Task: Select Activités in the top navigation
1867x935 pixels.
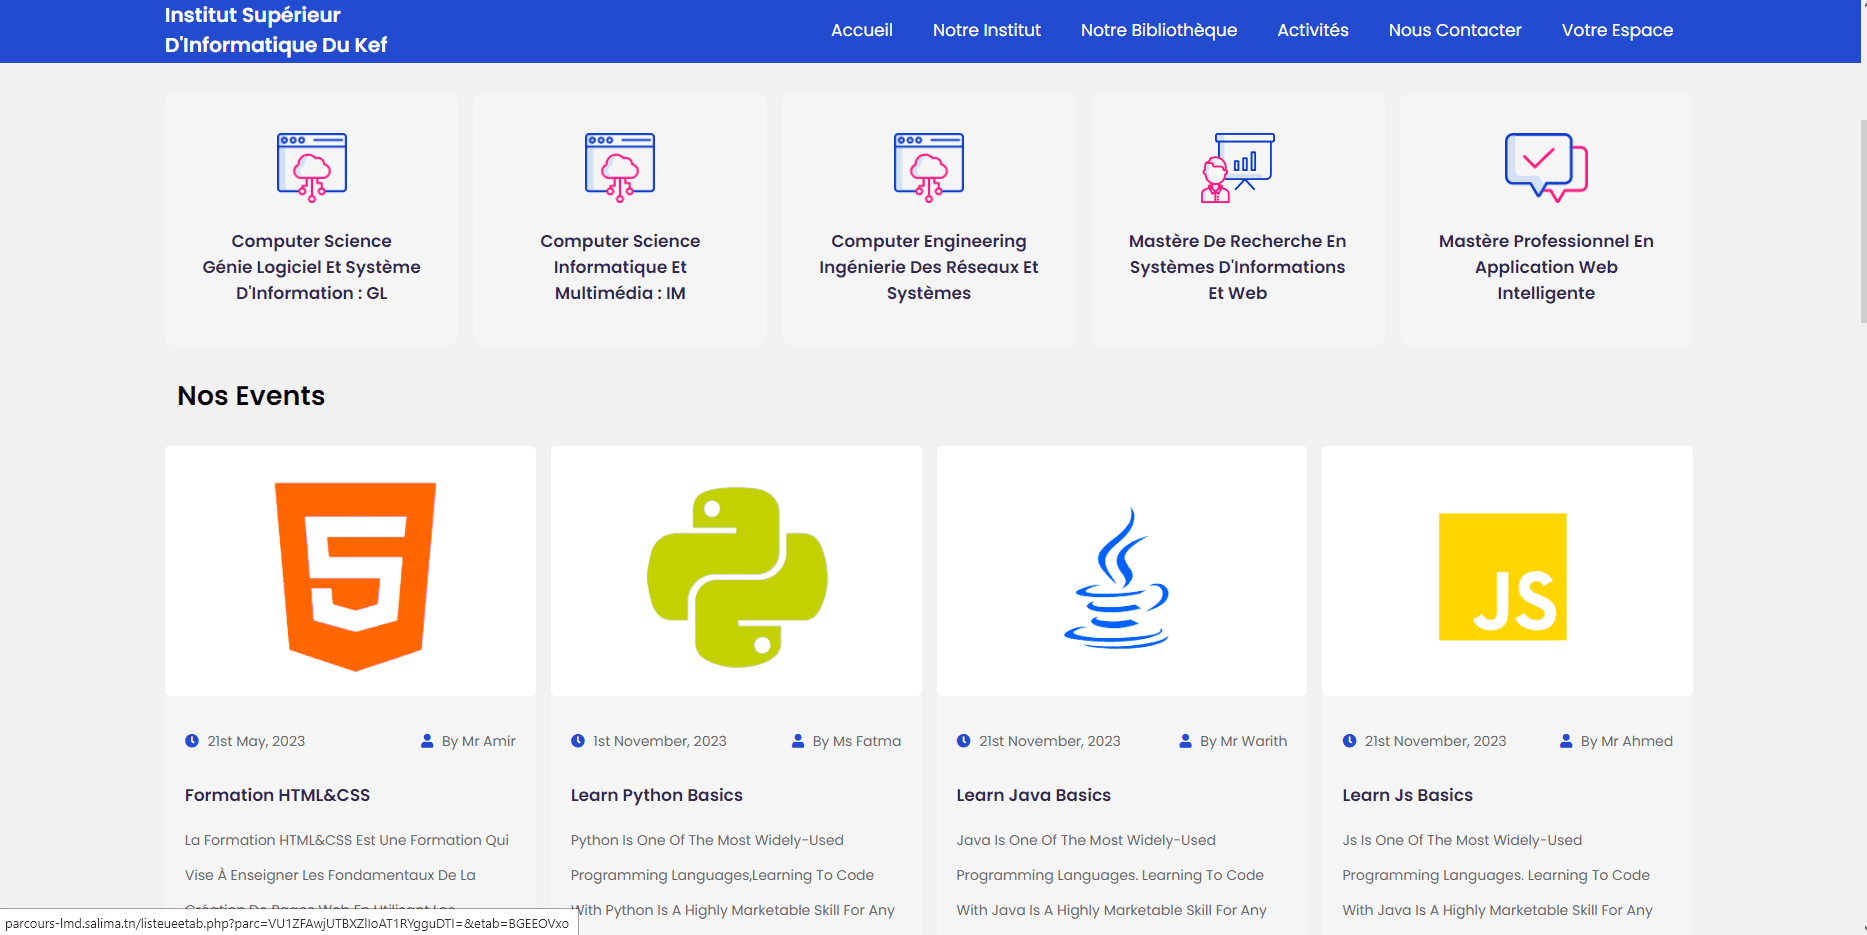Action: click(1313, 30)
